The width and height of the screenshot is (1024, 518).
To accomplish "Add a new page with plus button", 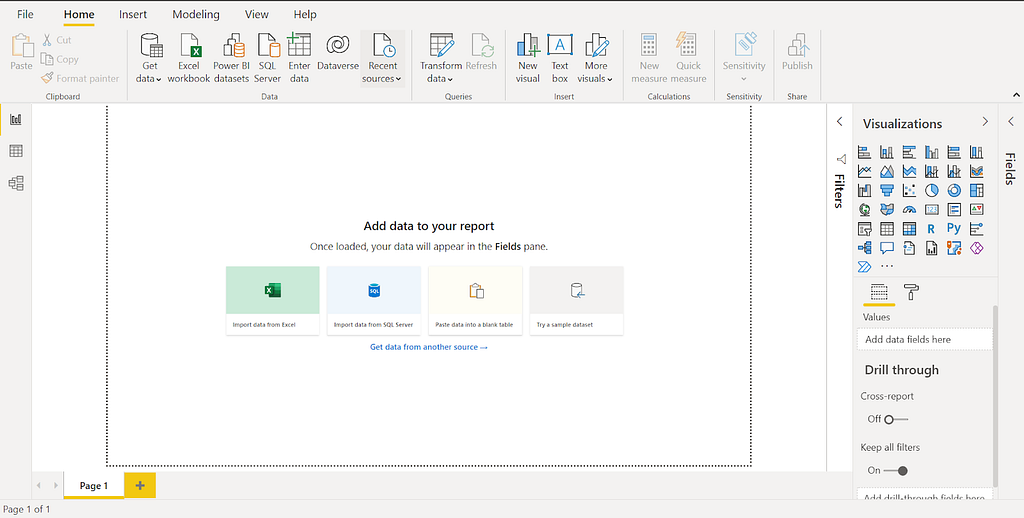I will 140,485.
